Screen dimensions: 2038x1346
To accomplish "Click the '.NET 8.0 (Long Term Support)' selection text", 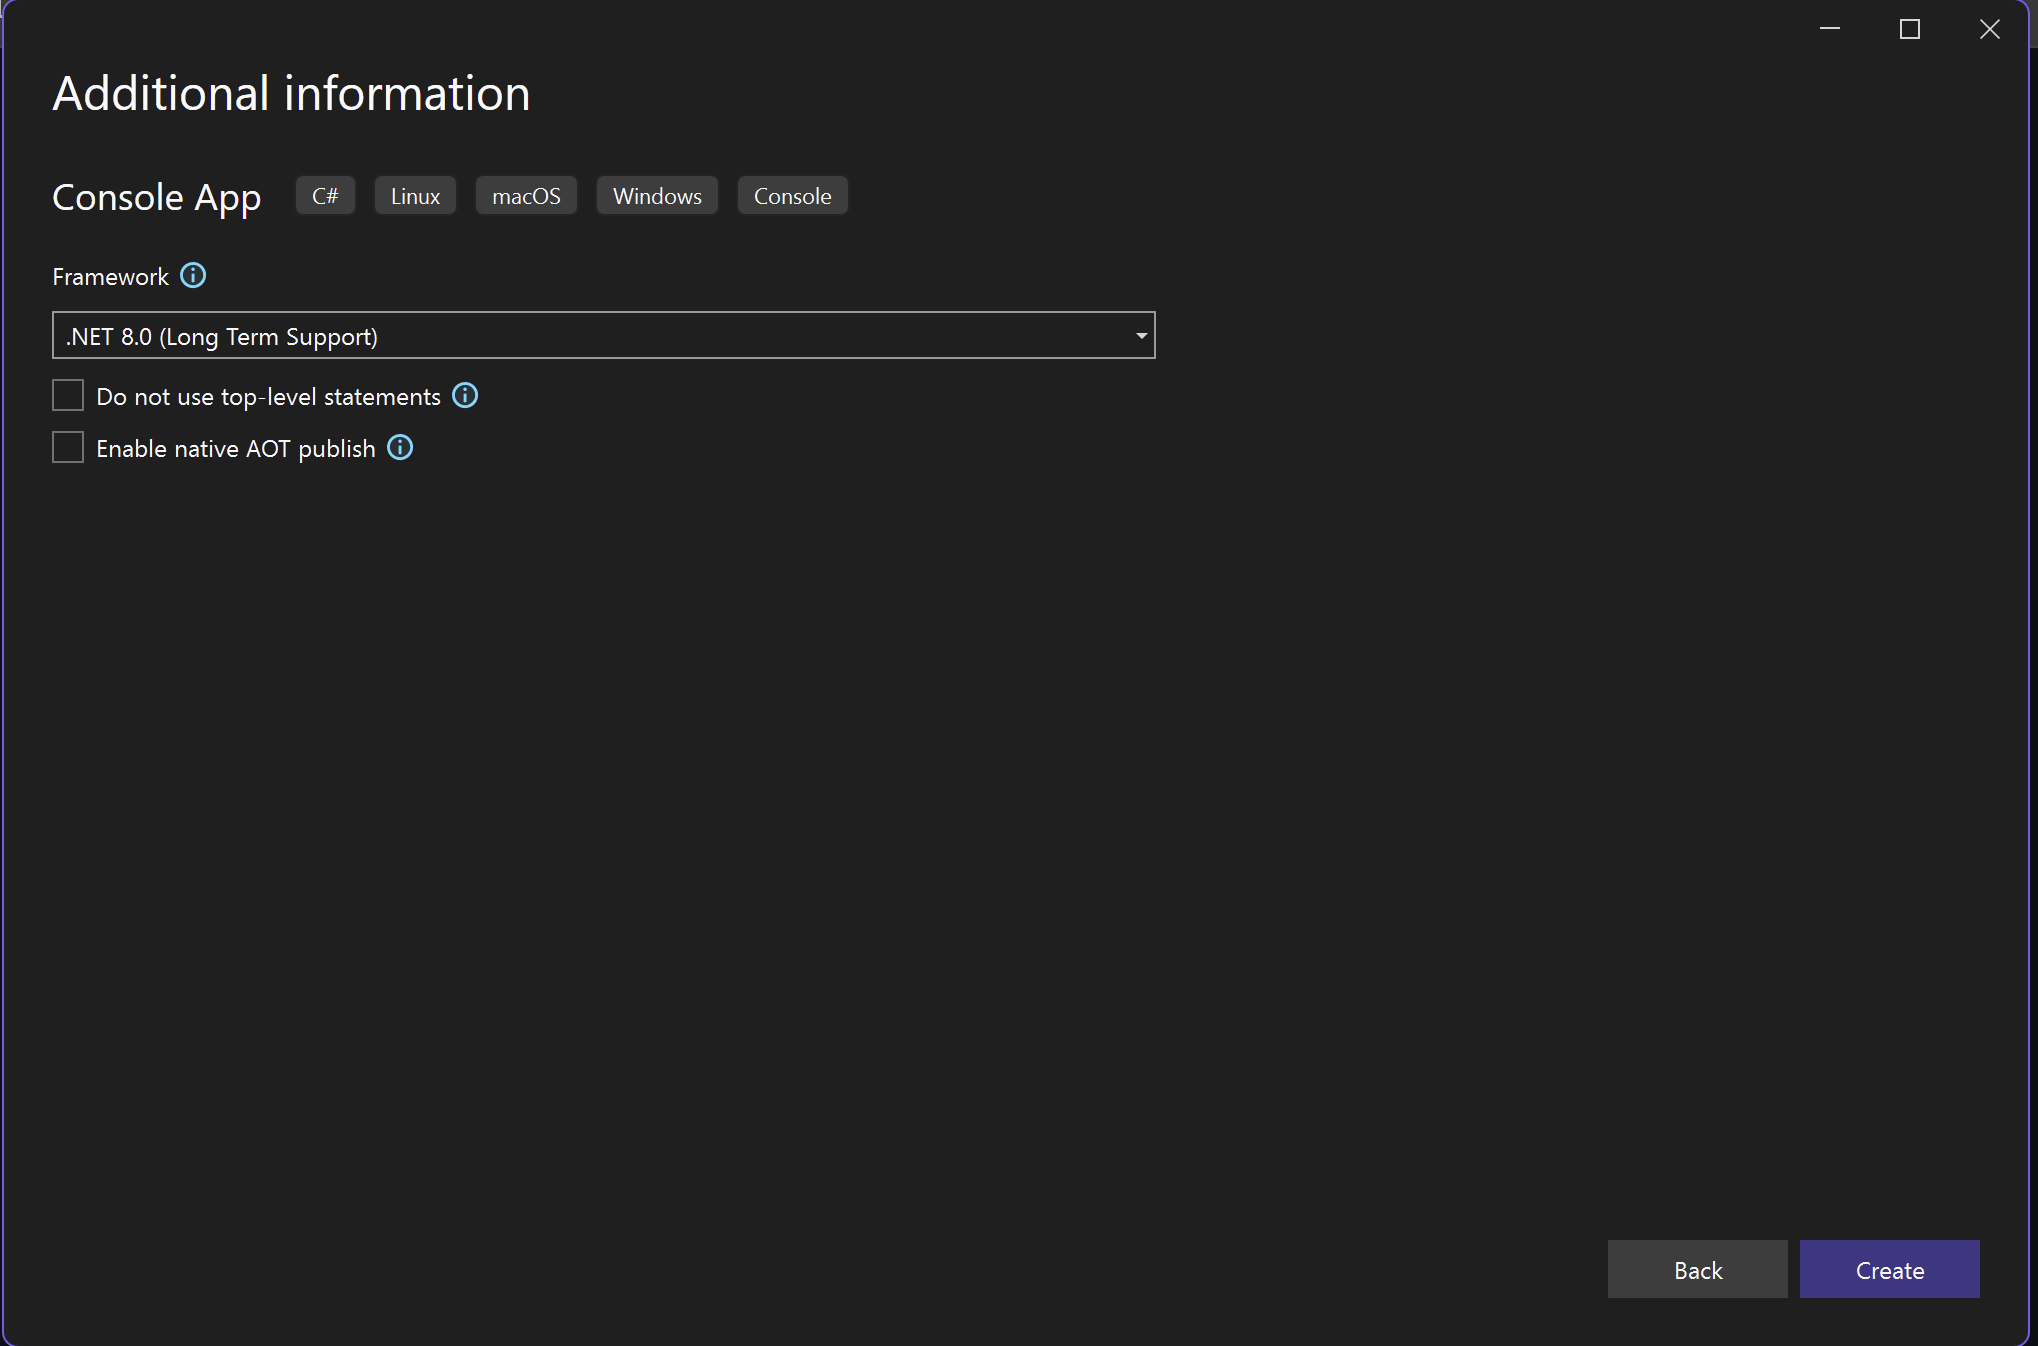I will click(x=222, y=337).
